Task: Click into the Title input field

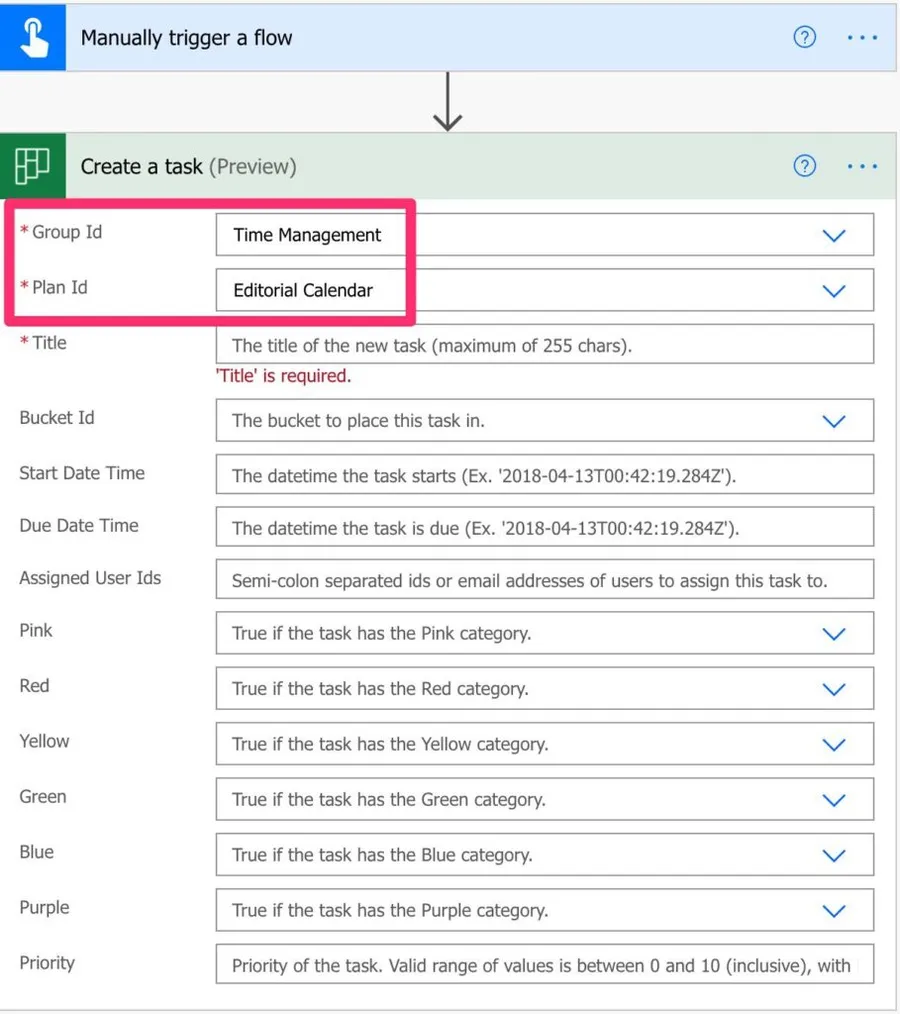Action: coord(544,346)
